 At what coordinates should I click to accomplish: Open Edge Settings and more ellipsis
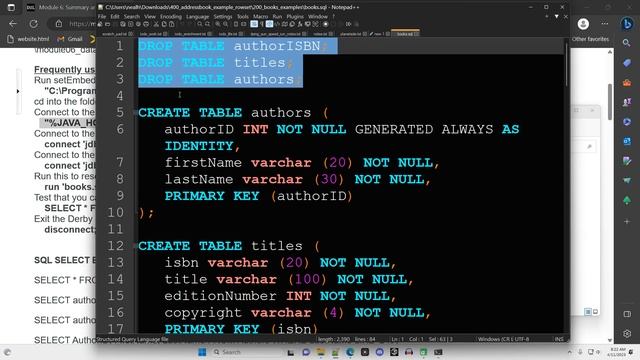click(604, 24)
